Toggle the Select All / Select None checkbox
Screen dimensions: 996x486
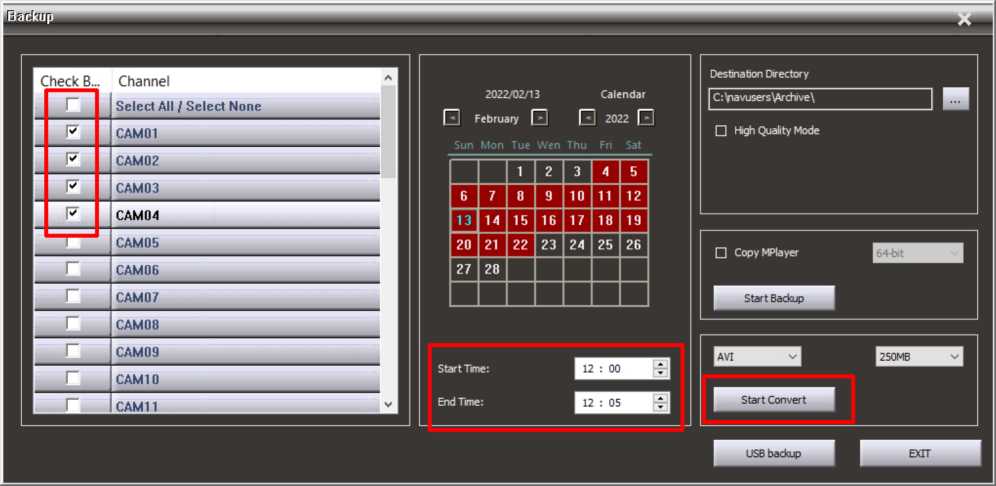73,105
